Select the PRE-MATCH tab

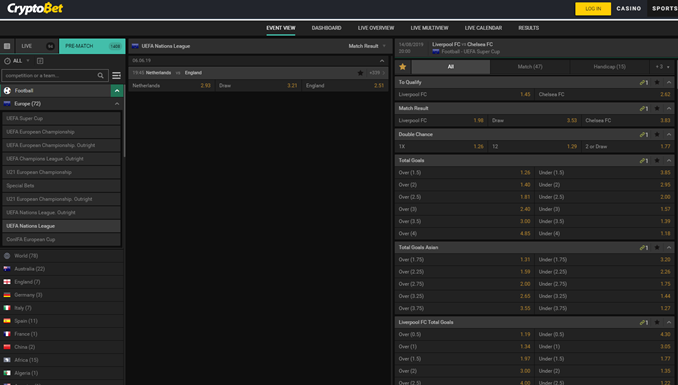92,46
